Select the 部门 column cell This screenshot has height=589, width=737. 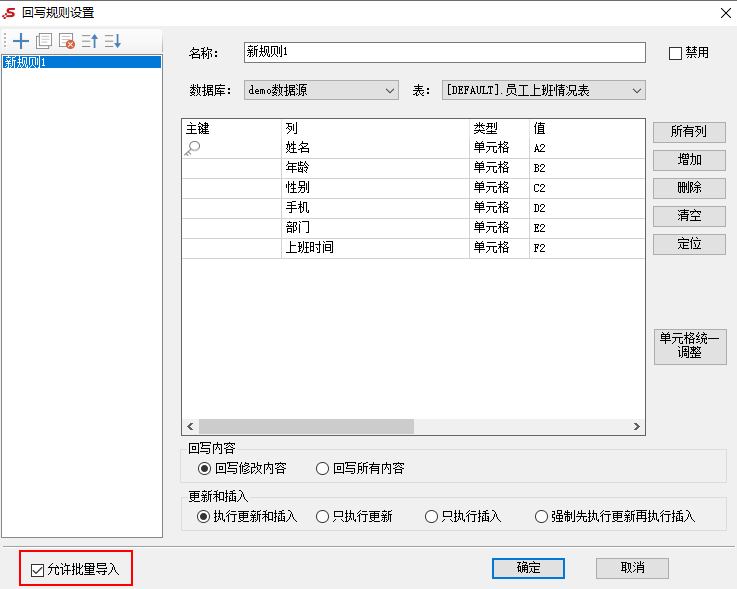click(376, 228)
